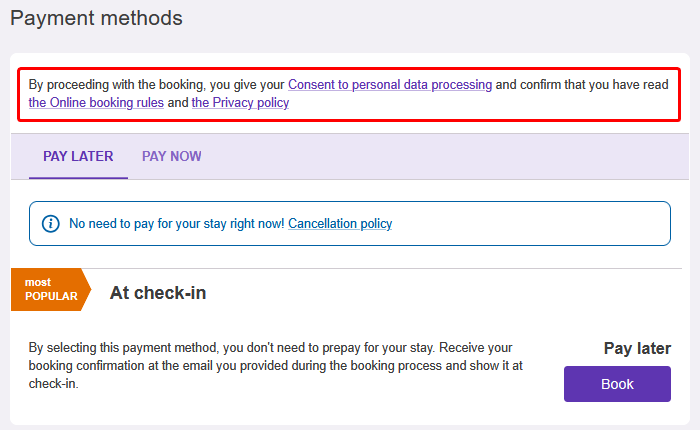Click empty area of the purple tab bar
Viewport: 700px width, 430px height.
[446, 156]
